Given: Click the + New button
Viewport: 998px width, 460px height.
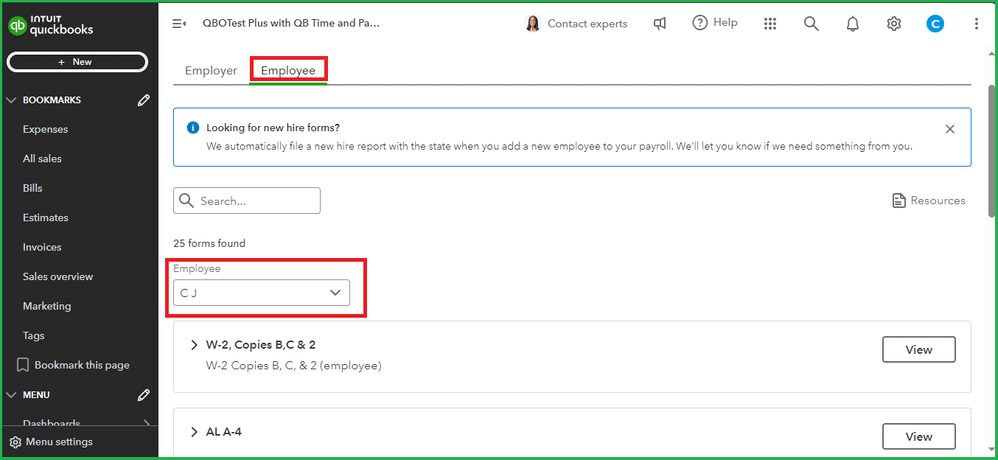Looking at the screenshot, I should click(77, 62).
